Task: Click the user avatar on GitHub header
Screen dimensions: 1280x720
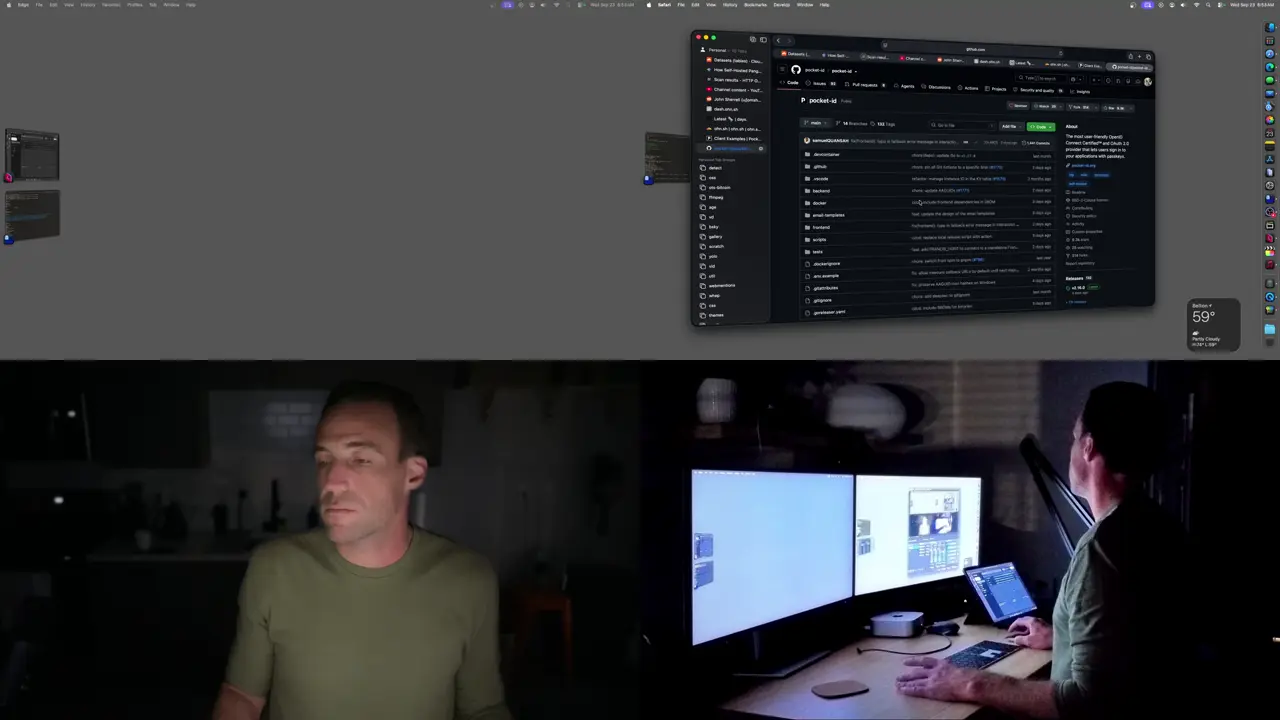Action: [x=1148, y=82]
